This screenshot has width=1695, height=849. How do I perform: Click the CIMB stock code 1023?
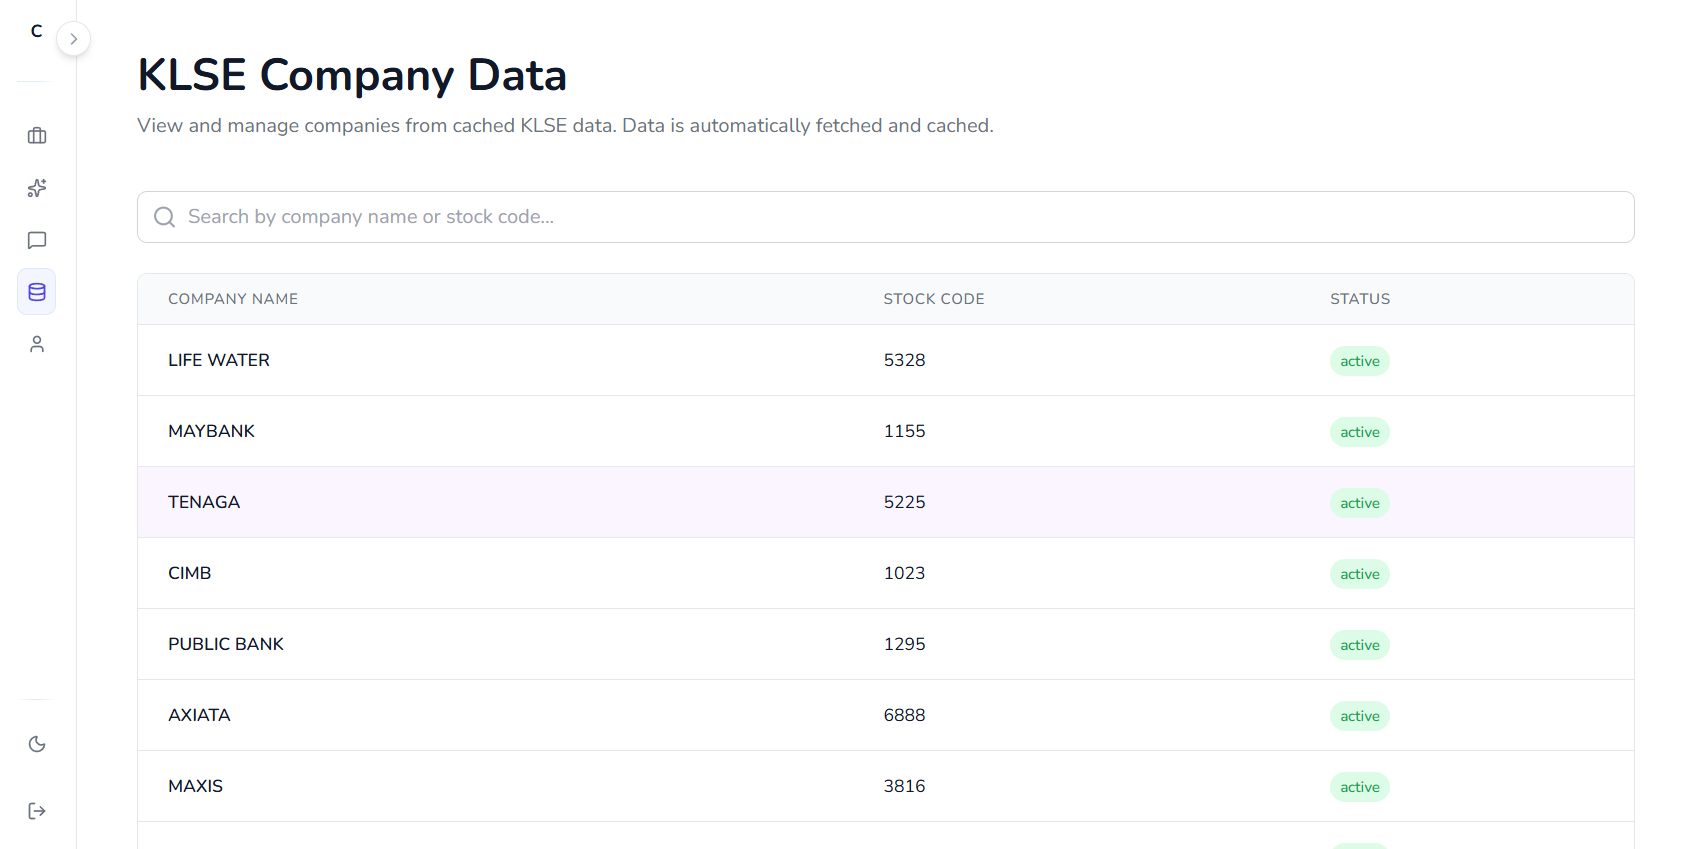904,573
